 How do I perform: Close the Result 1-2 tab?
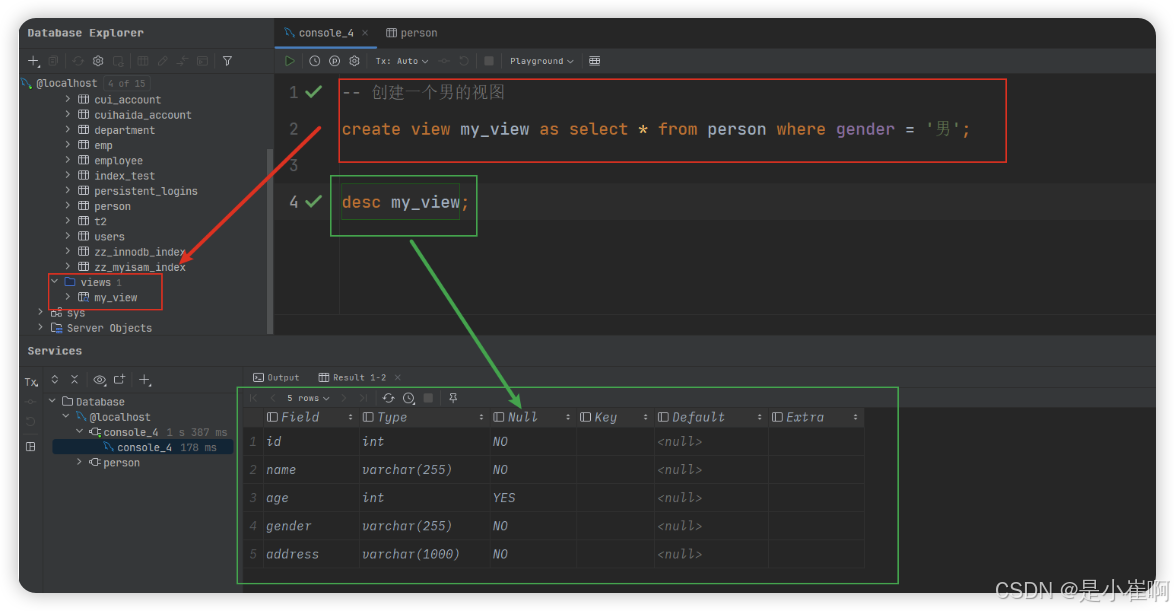point(398,377)
